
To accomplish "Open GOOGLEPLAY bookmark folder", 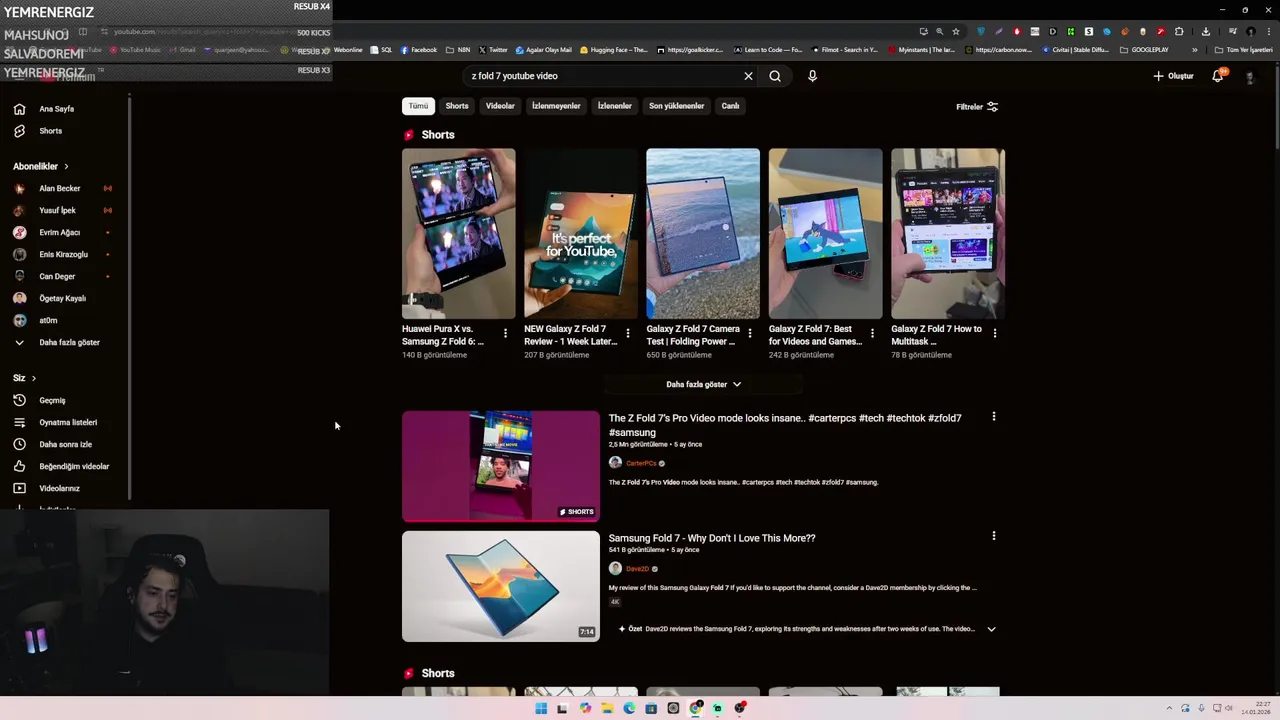I will pyautogui.click(x=1144, y=50).
